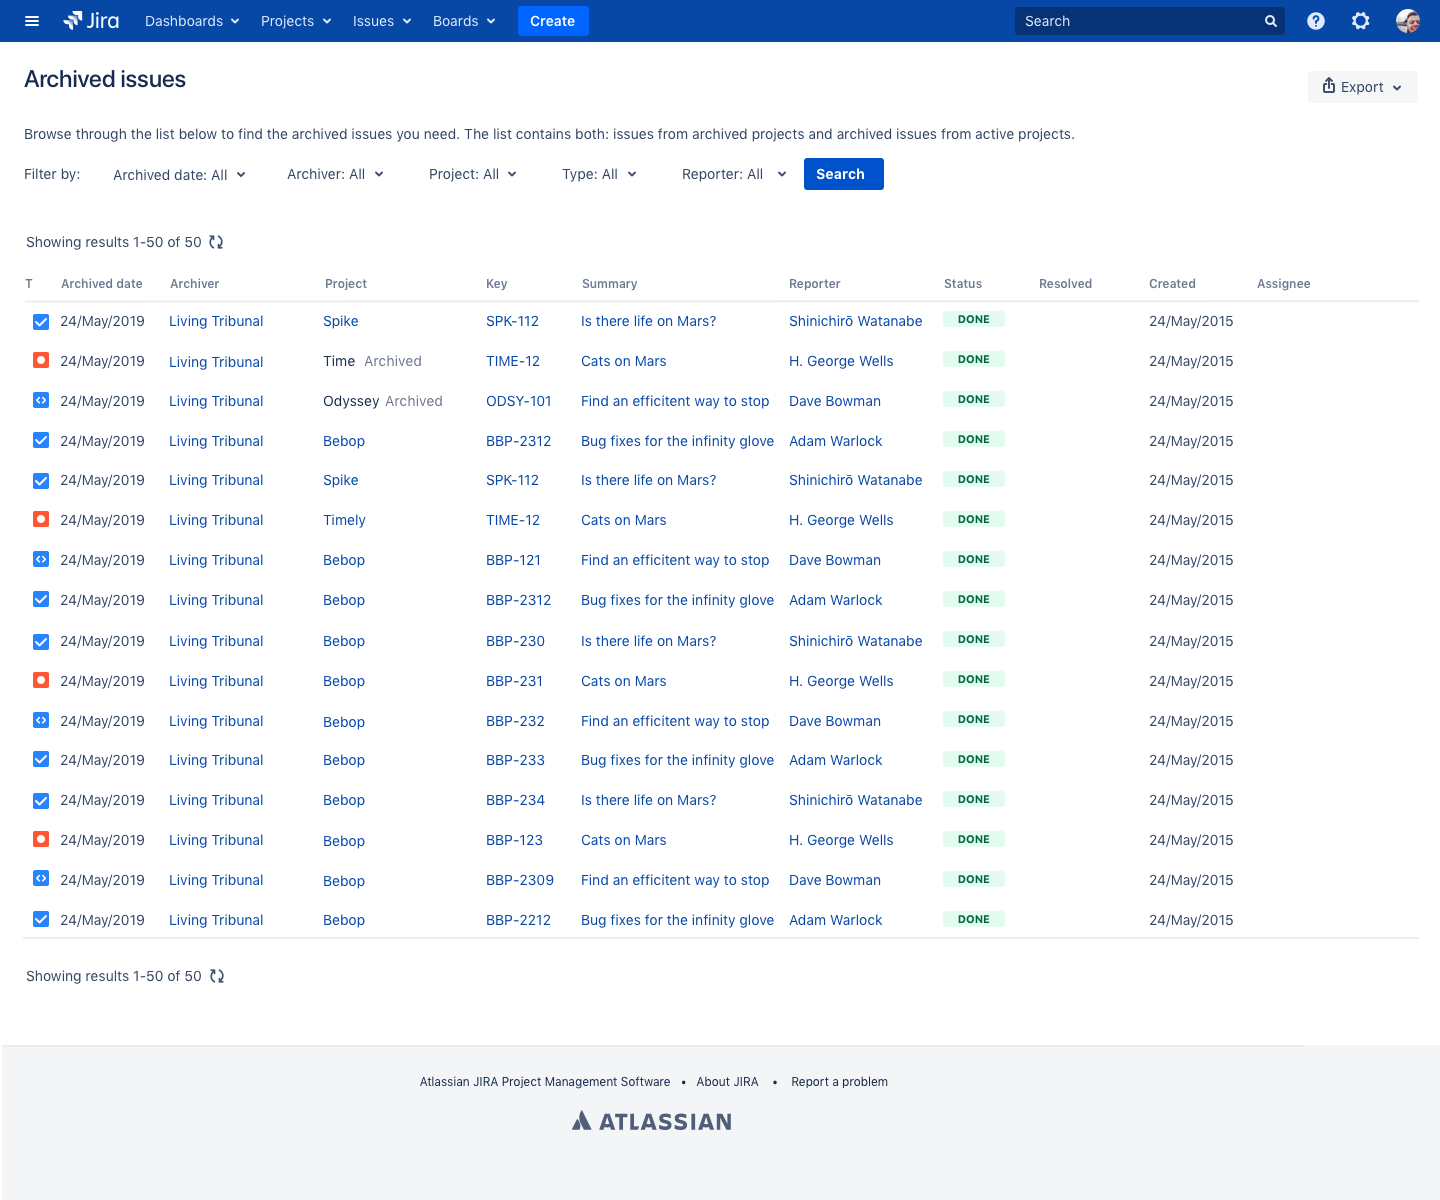
Task: Open the Dashboards menu
Action: pyautogui.click(x=192, y=21)
